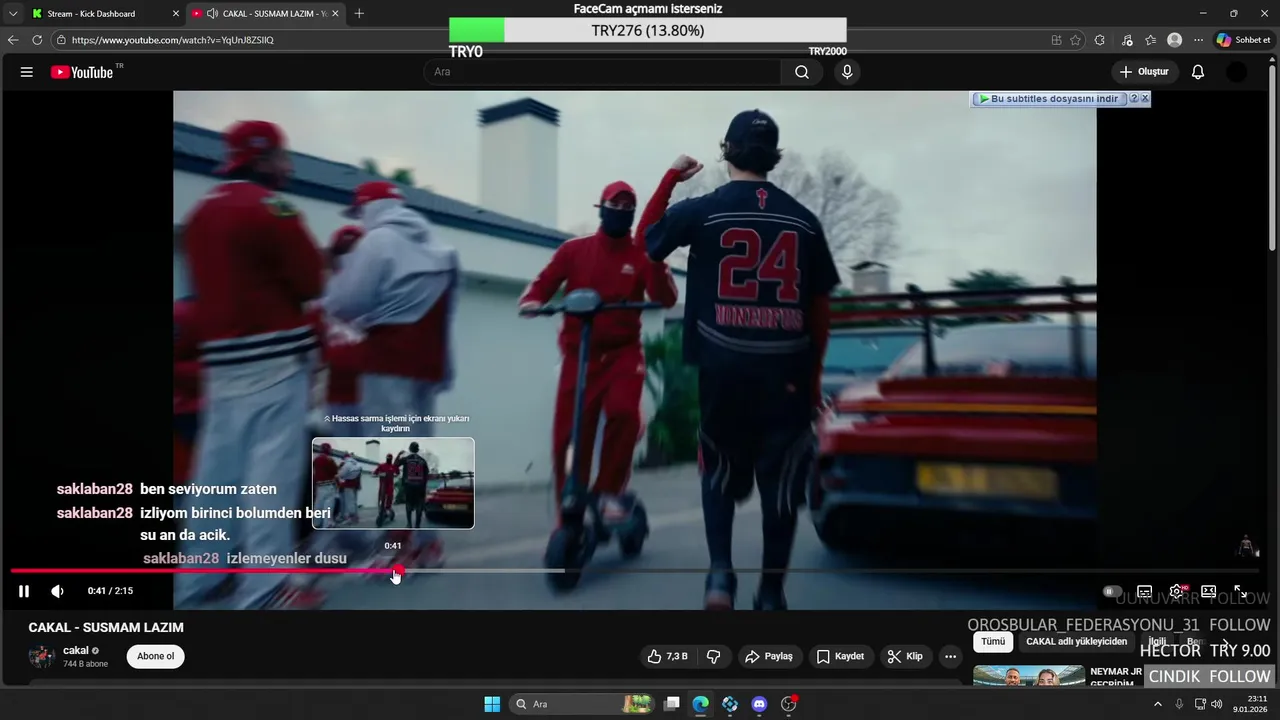Show hidden system tray icons

(x=1158, y=704)
